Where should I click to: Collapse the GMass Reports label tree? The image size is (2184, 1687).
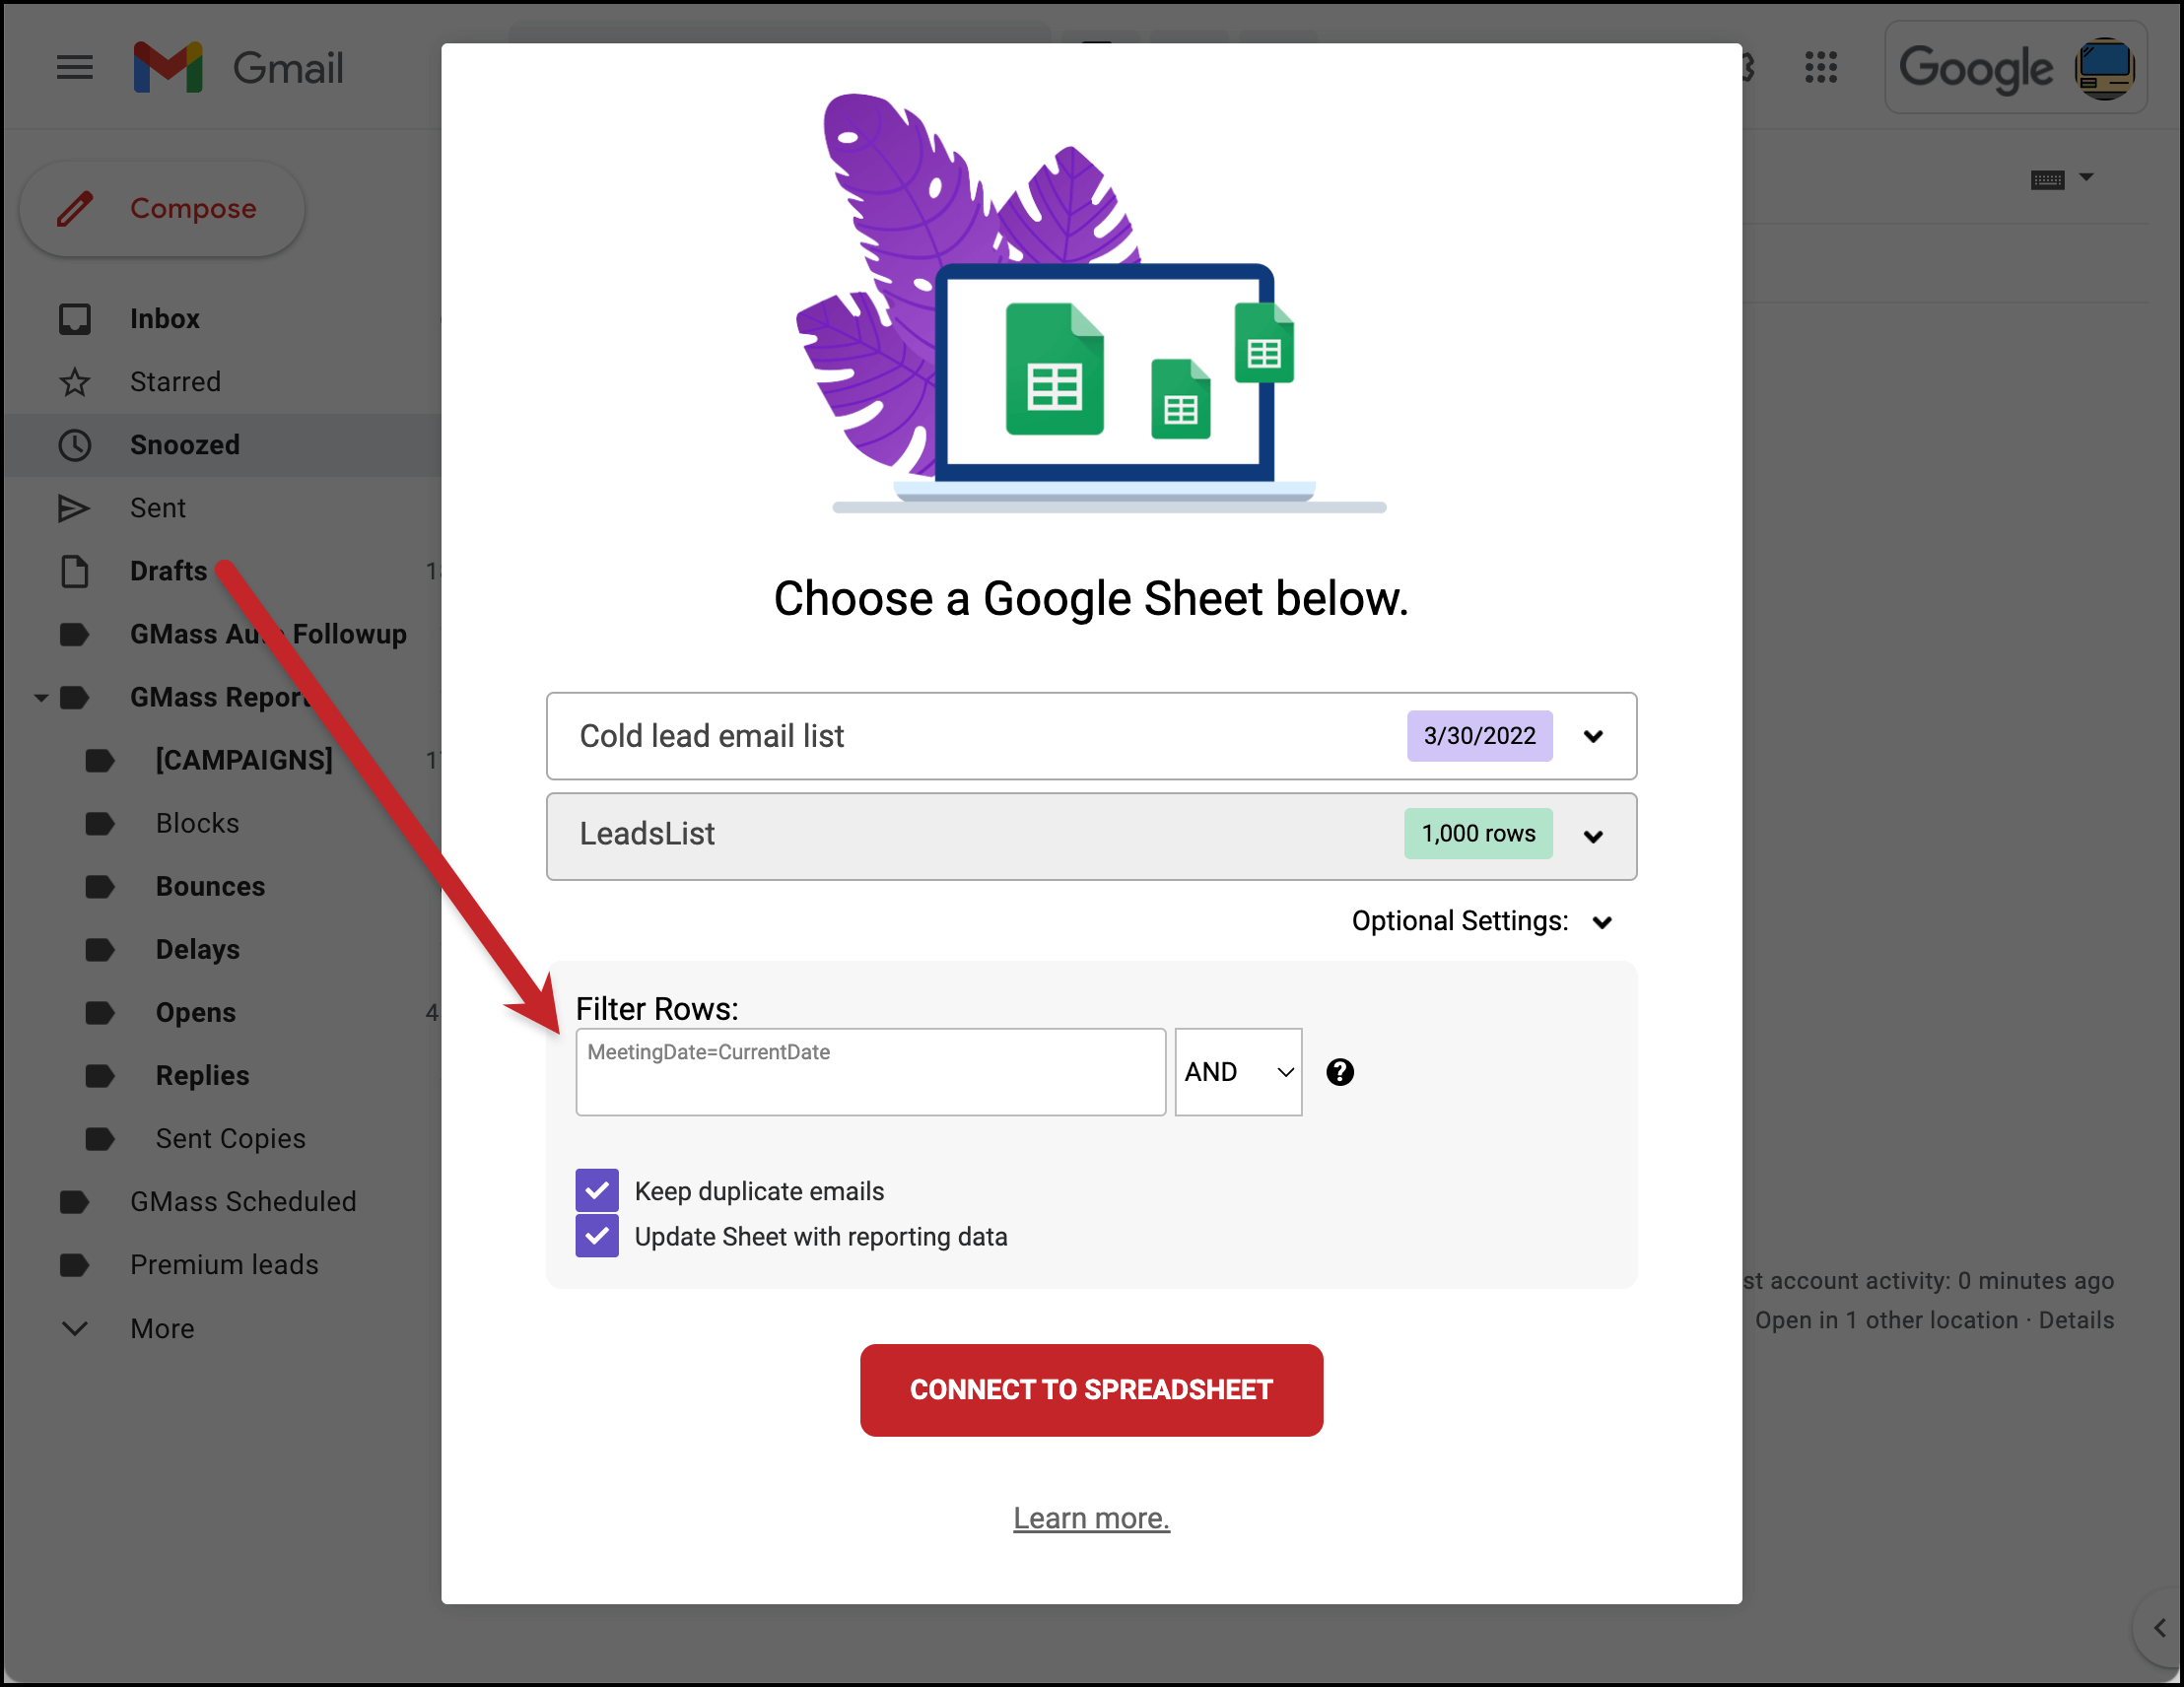[41, 697]
